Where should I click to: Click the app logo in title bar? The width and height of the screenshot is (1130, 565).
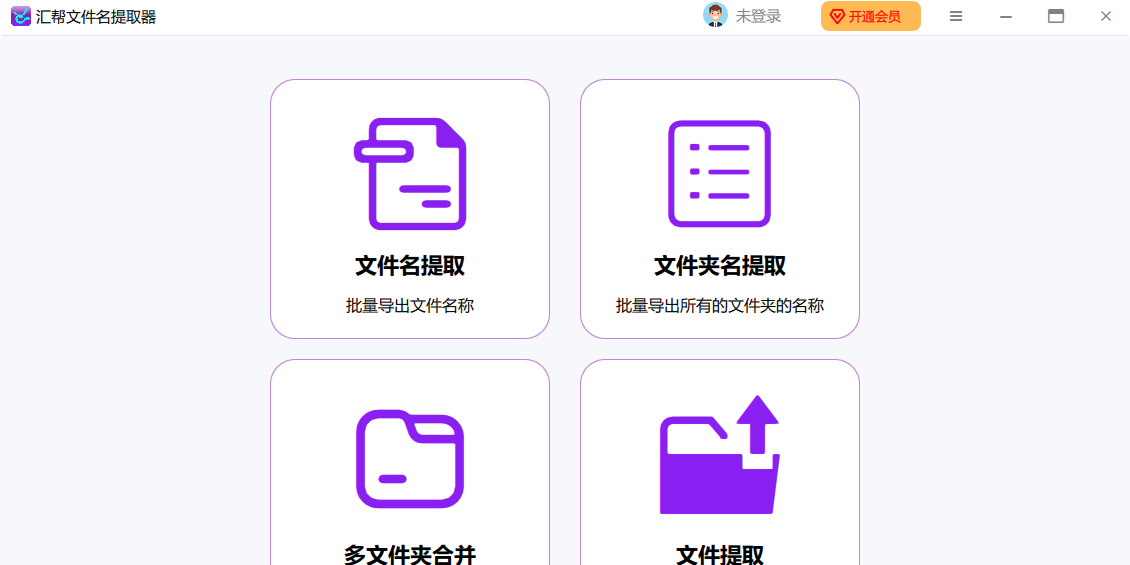point(20,17)
